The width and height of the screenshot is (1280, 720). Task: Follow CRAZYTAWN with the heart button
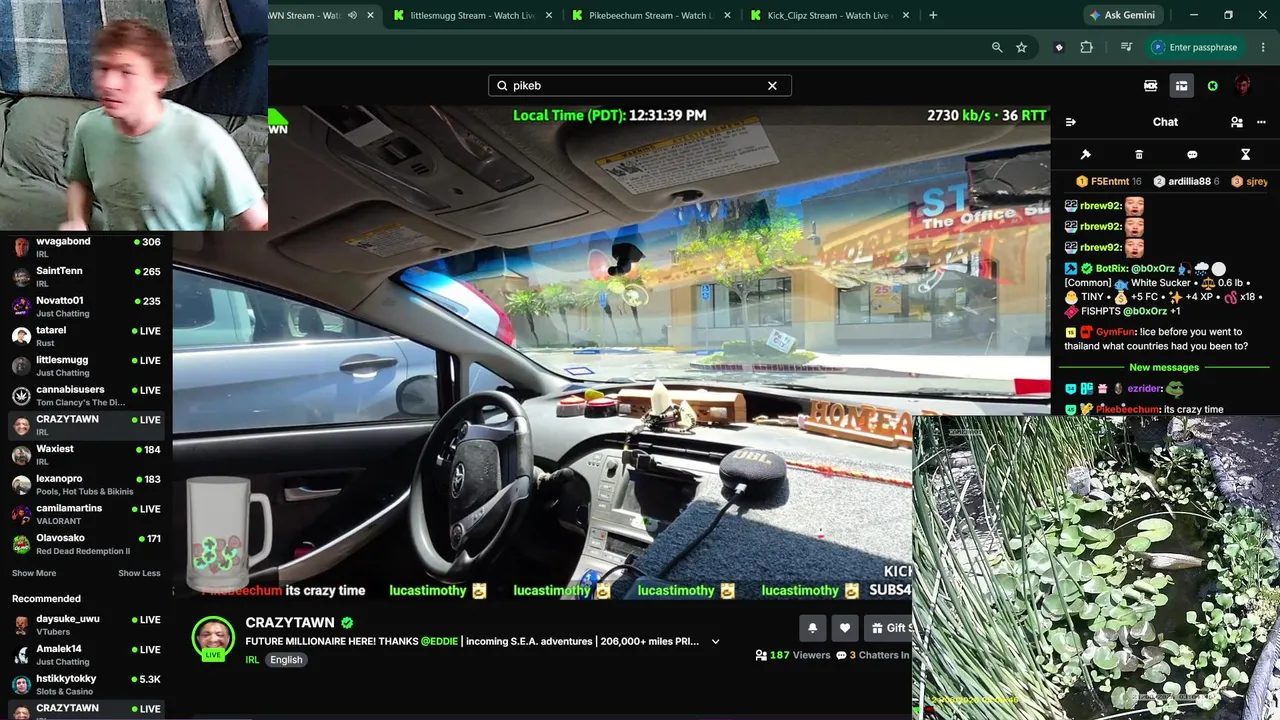tap(845, 628)
